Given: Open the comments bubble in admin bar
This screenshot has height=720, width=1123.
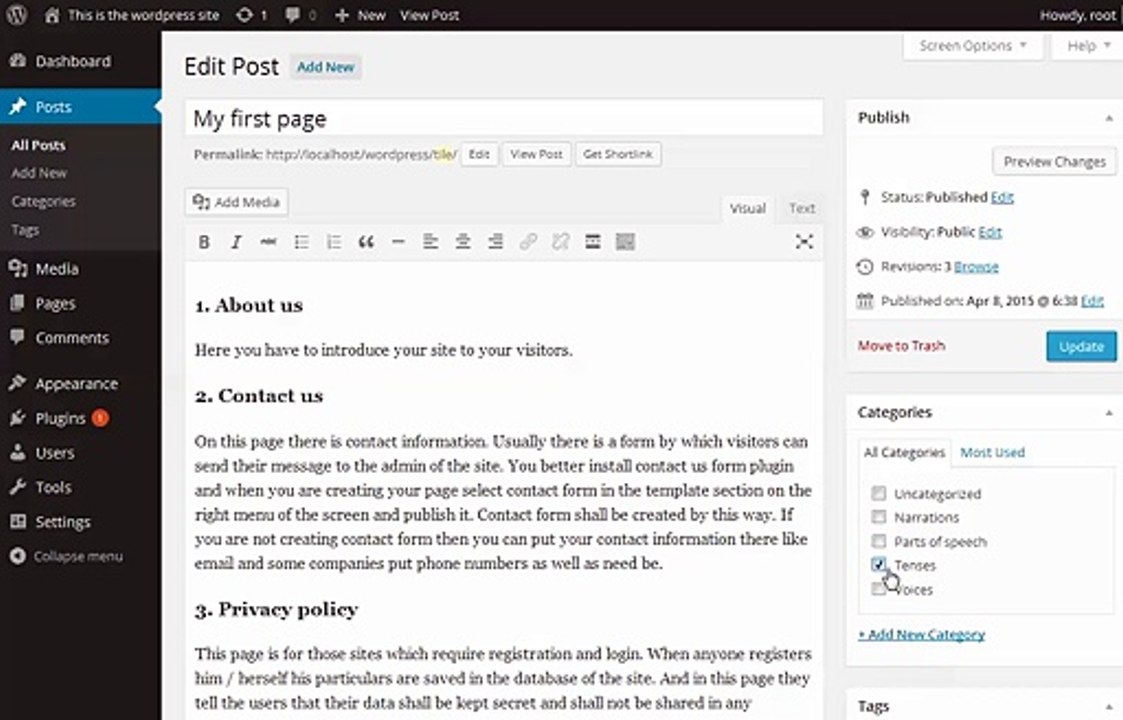Looking at the screenshot, I should click(x=300, y=14).
